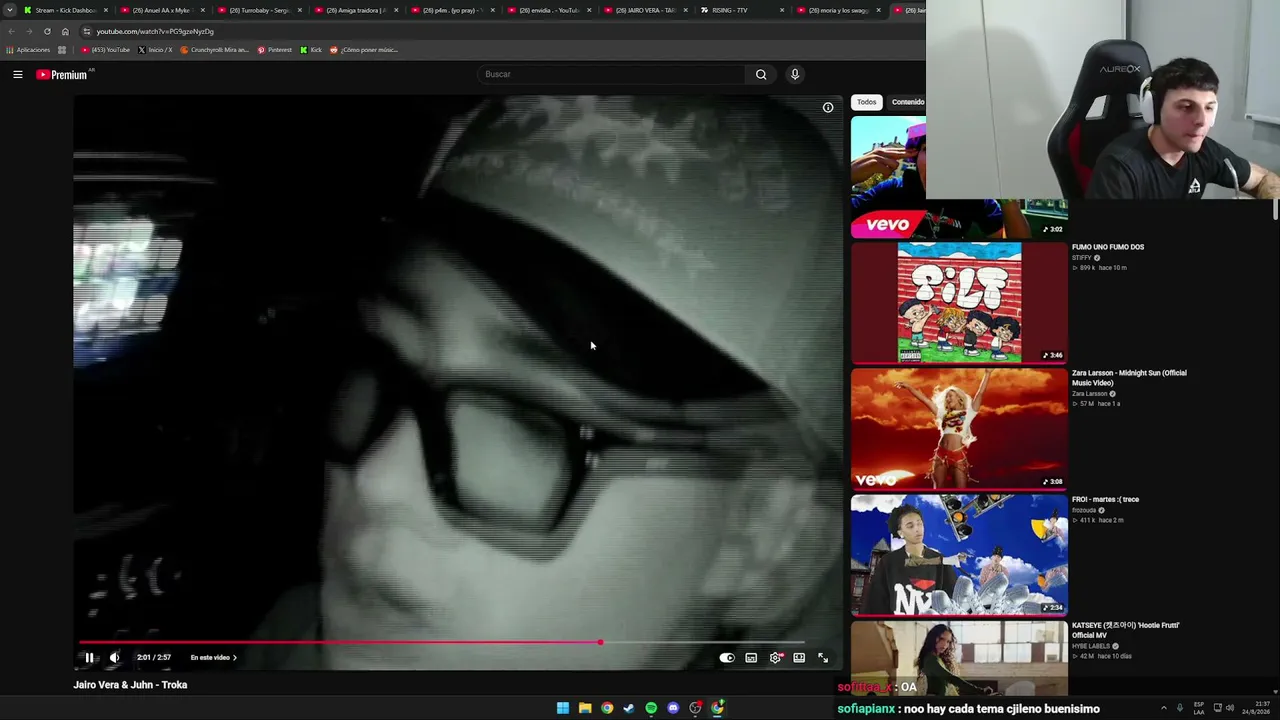Open the '(453) YouTube' bookmark

pos(106,50)
